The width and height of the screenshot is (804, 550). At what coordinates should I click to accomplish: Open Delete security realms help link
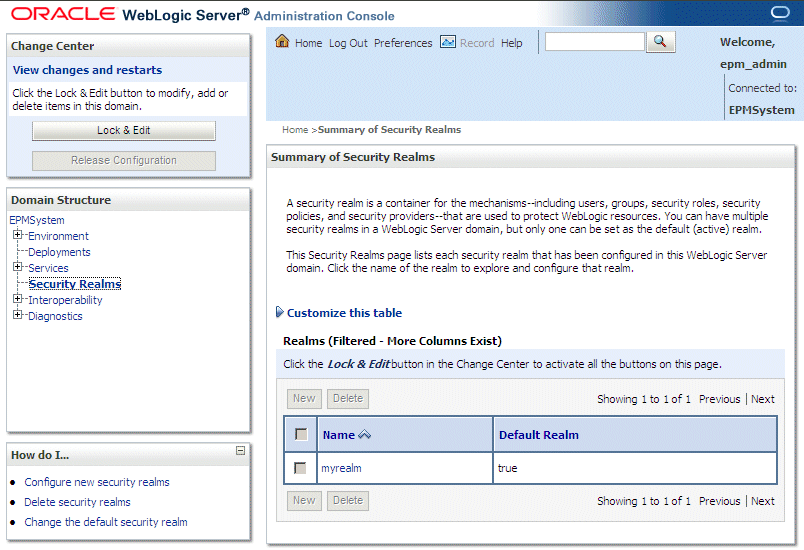77,502
